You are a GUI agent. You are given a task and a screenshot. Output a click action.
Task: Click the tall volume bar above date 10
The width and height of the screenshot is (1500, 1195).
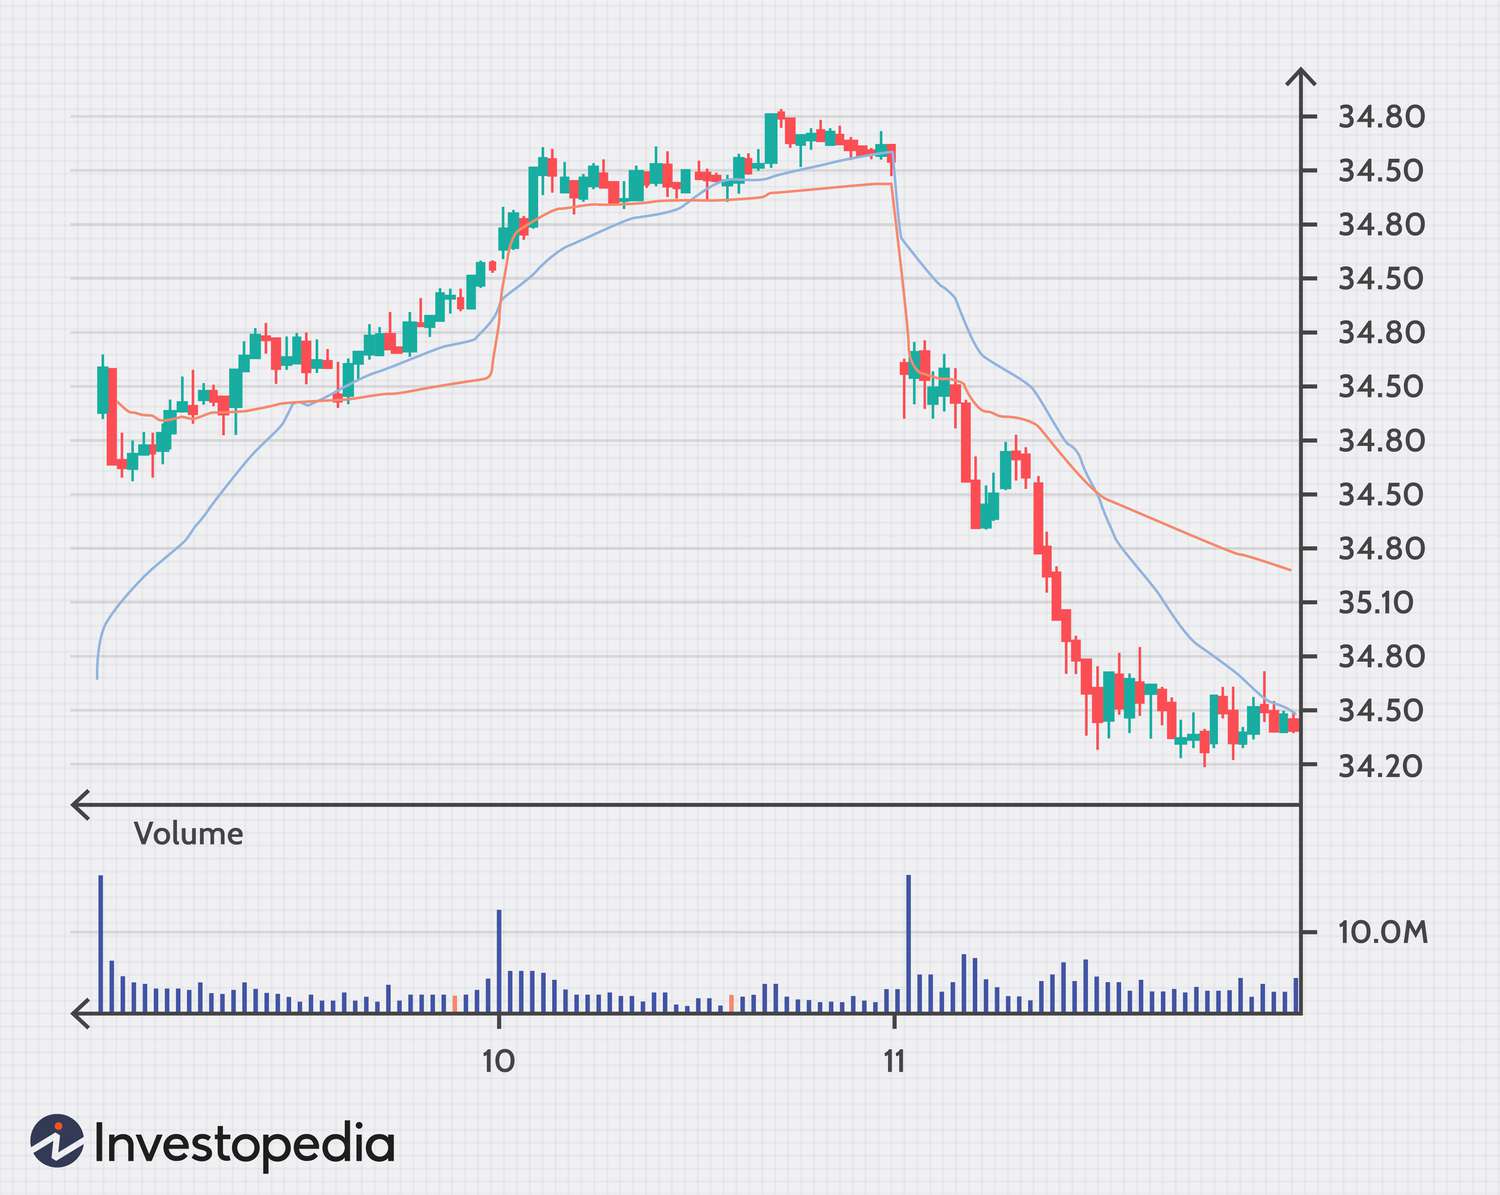tap(499, 961)
